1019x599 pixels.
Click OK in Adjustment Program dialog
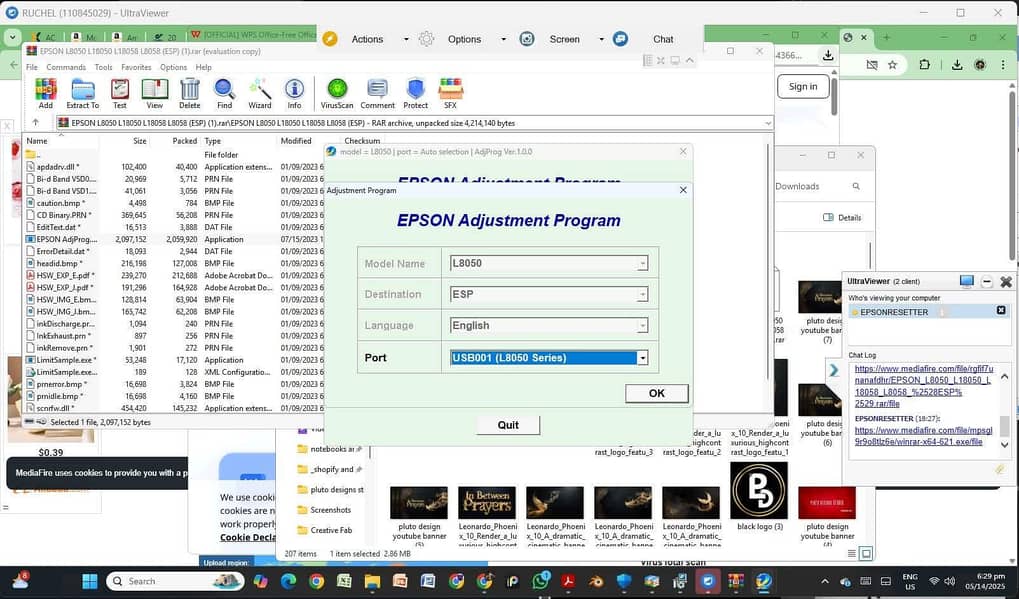[656, 393]
